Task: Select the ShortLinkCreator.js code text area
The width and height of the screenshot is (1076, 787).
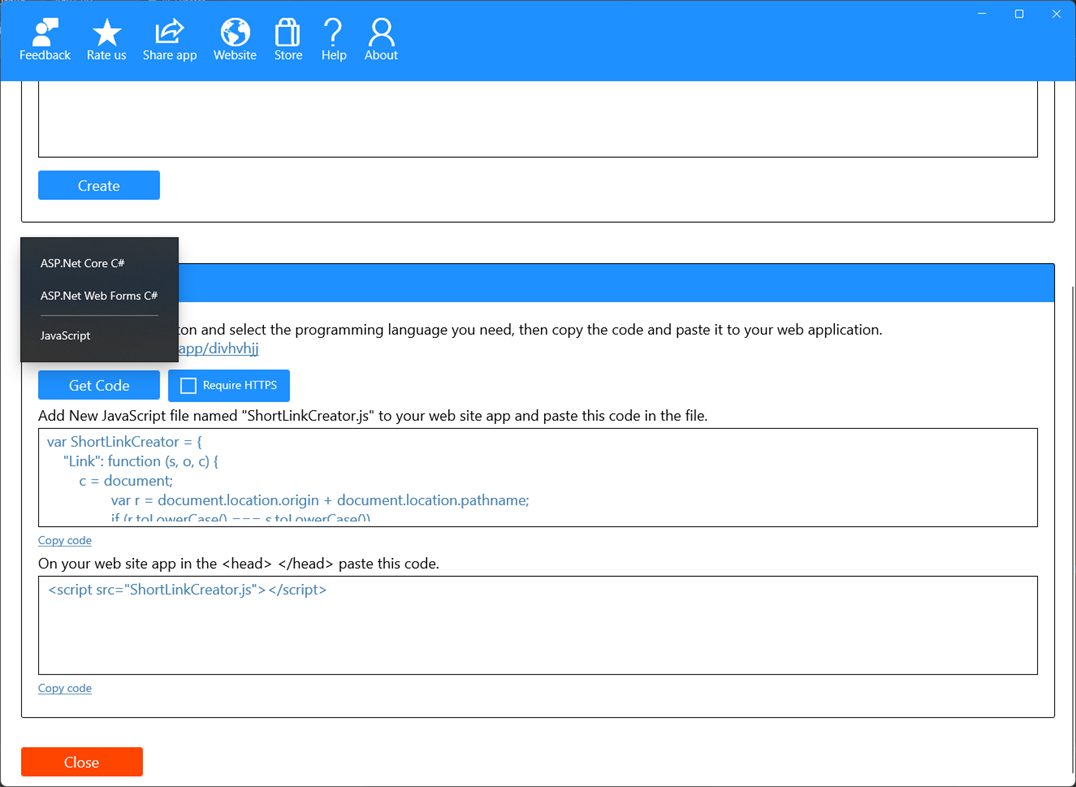Action: pyautogui.click(x=538, y=475)
